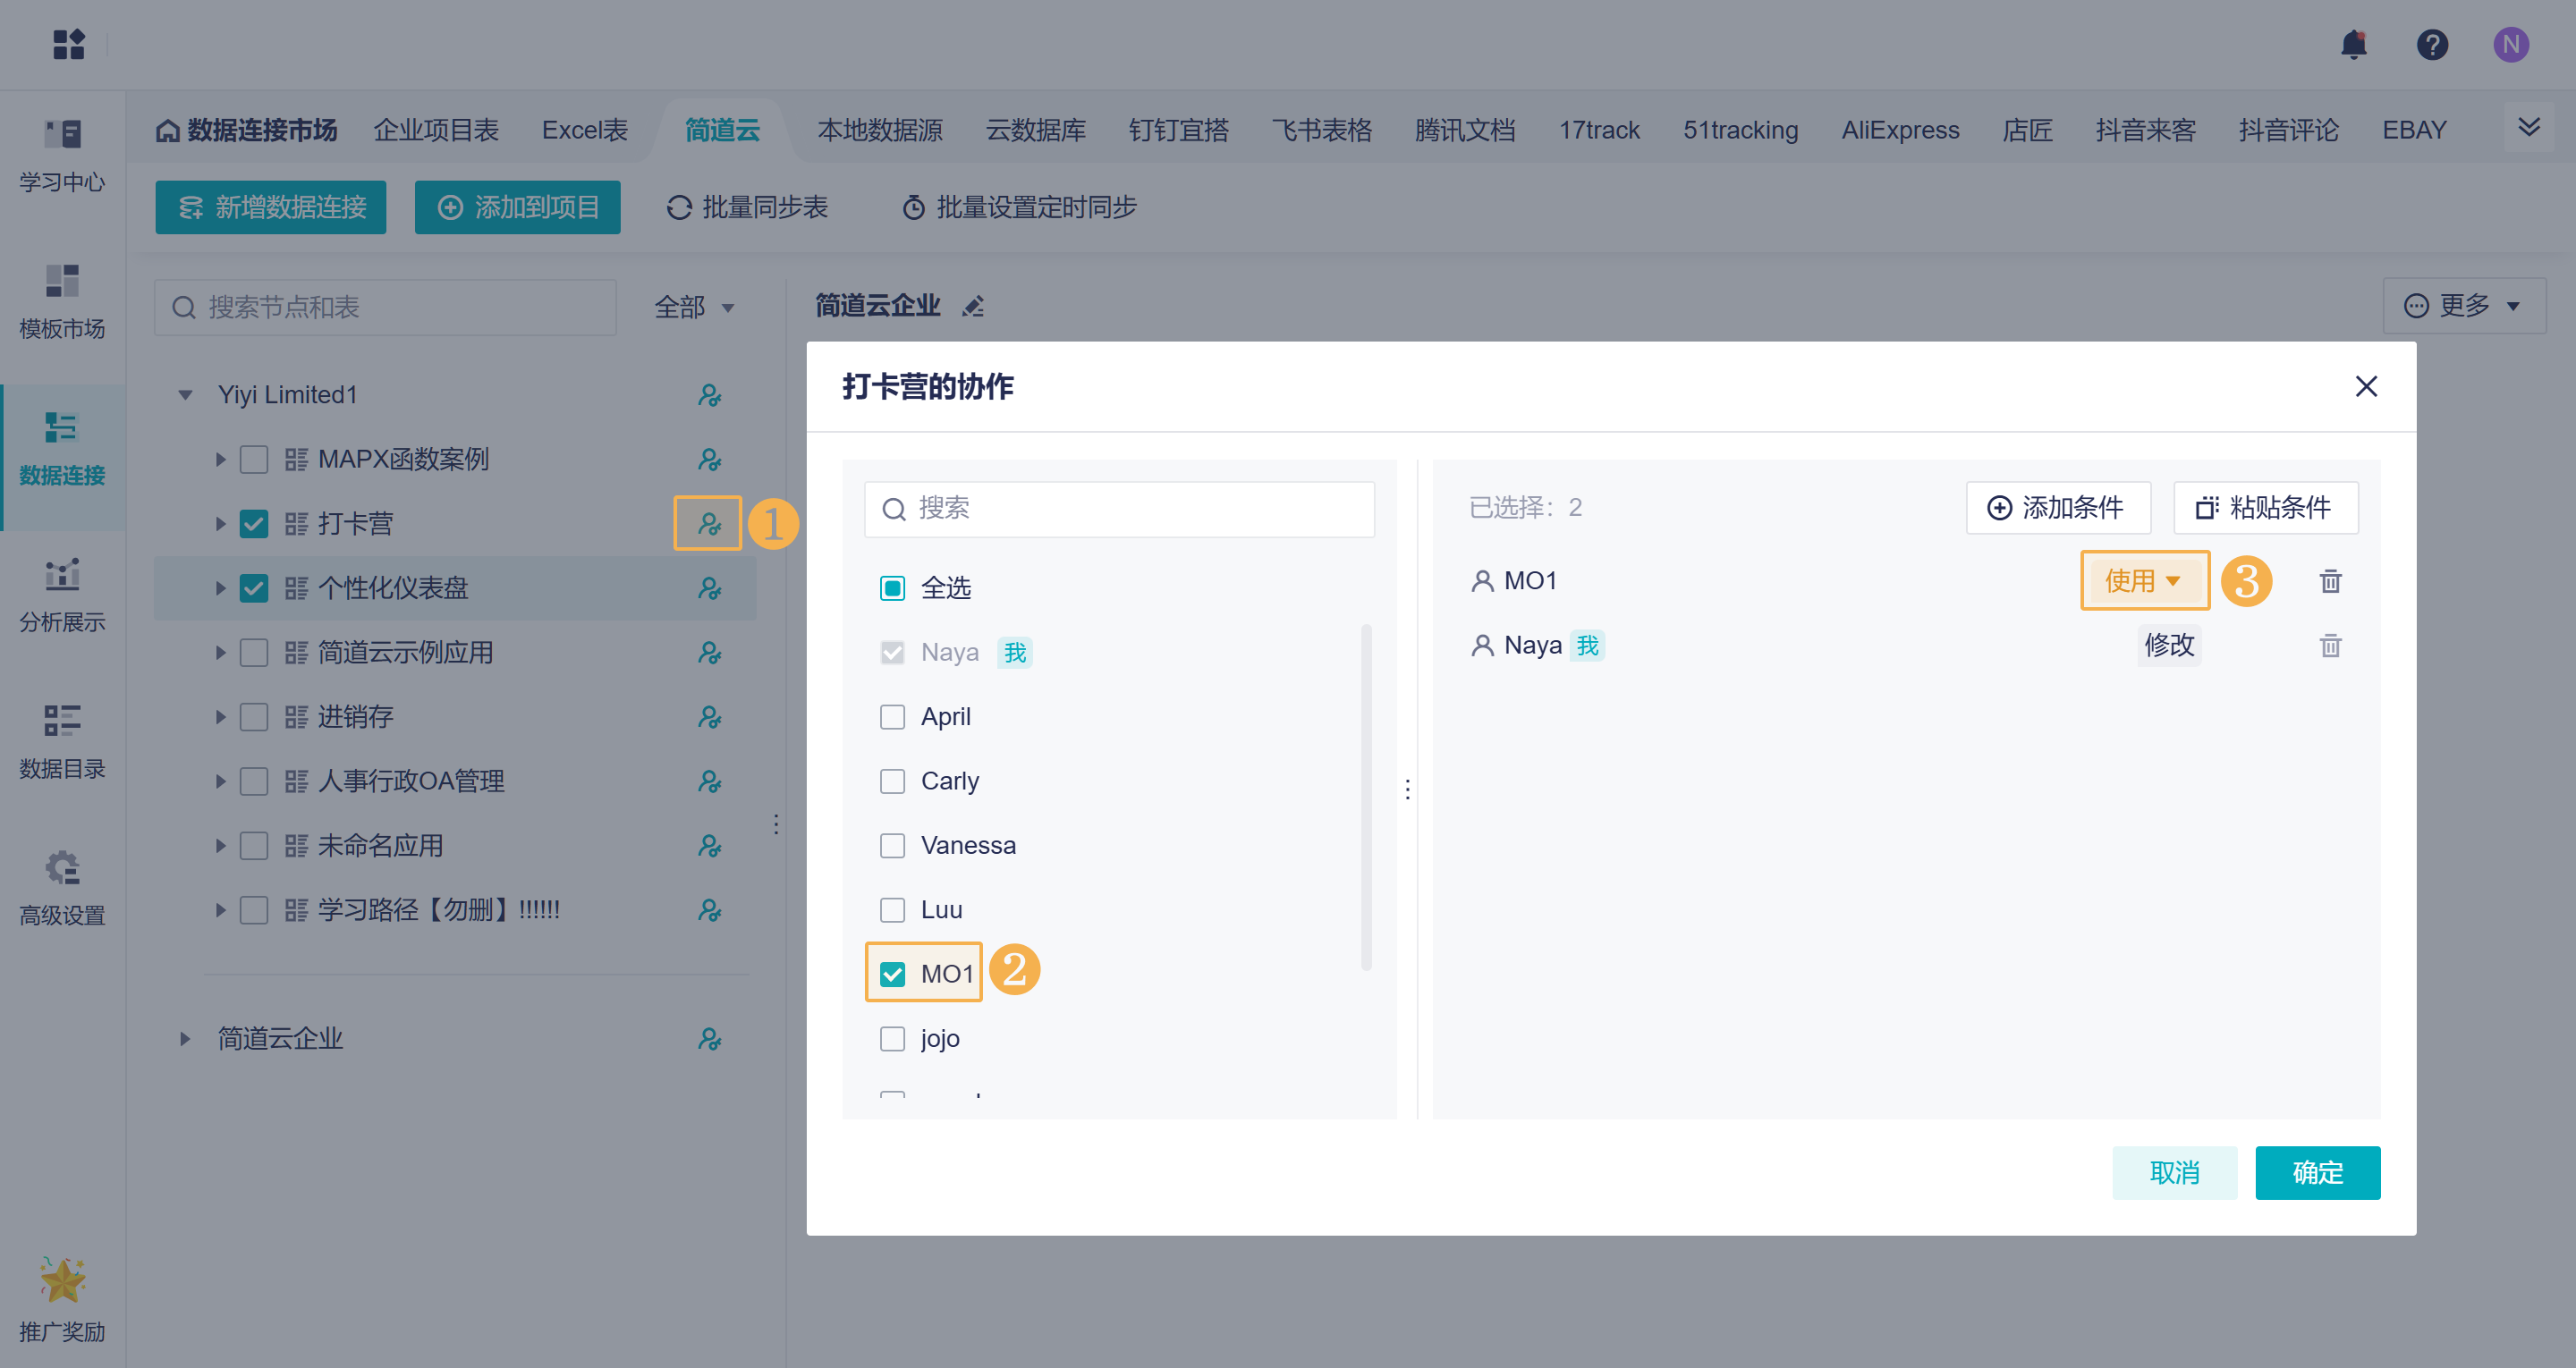Delete MO1 from selected collaborators

[2329, 581]
